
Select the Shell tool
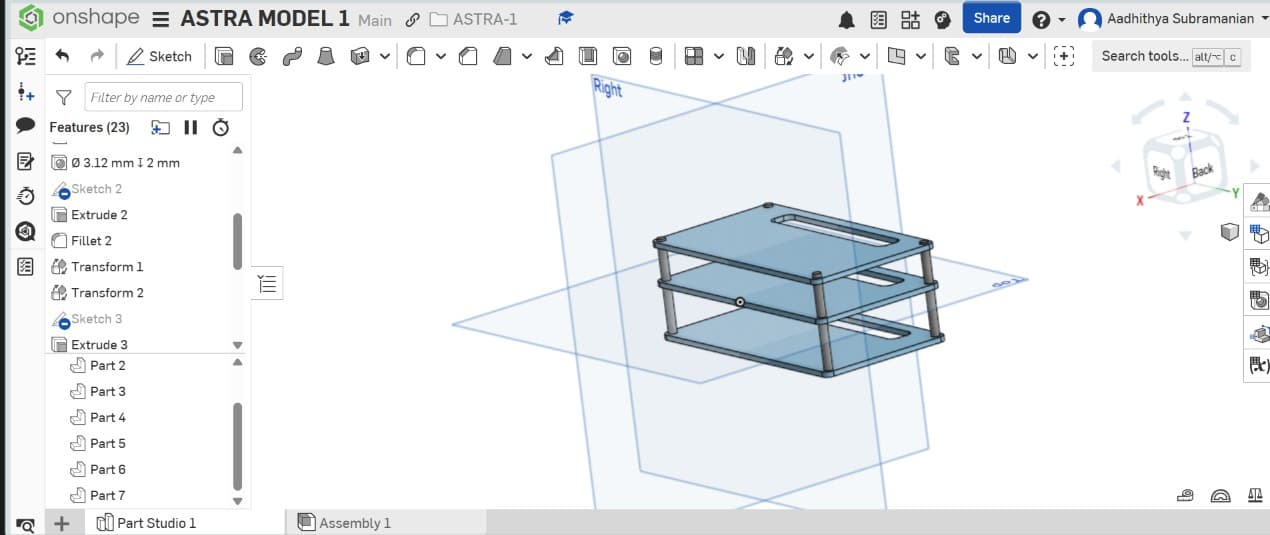pos(588,56)
